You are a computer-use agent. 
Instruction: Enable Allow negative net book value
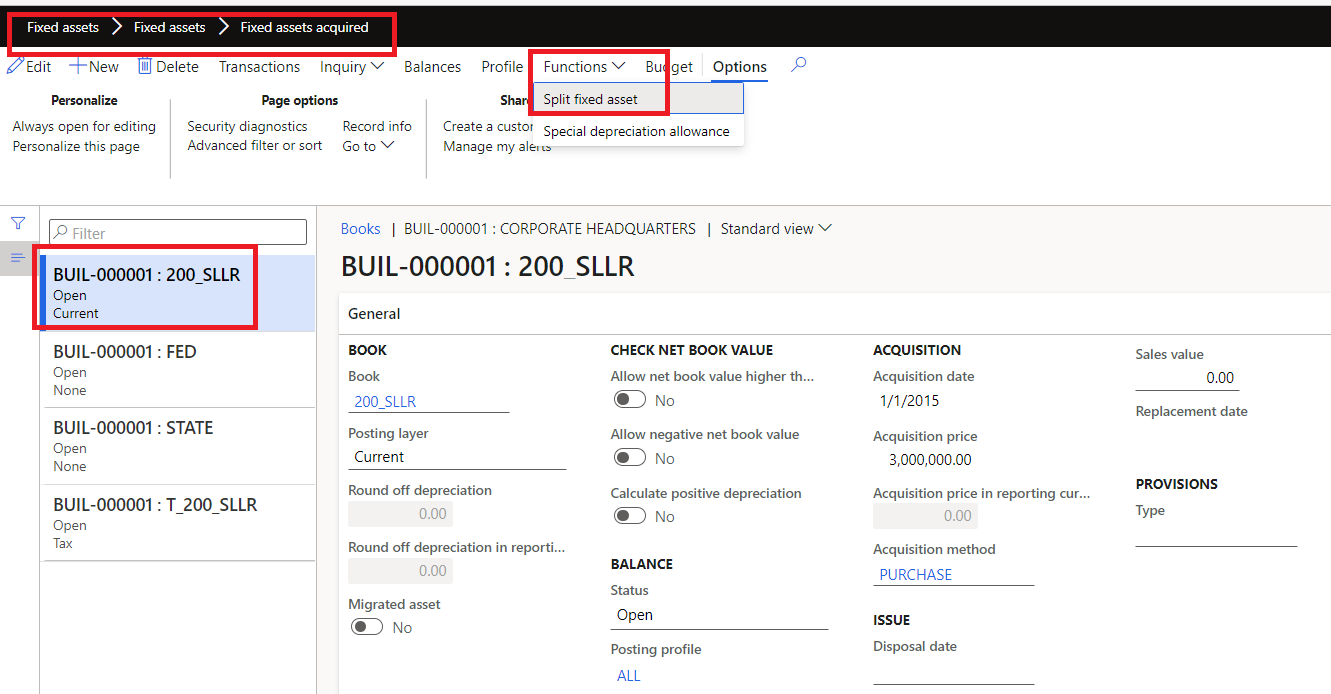coord(630,457)
